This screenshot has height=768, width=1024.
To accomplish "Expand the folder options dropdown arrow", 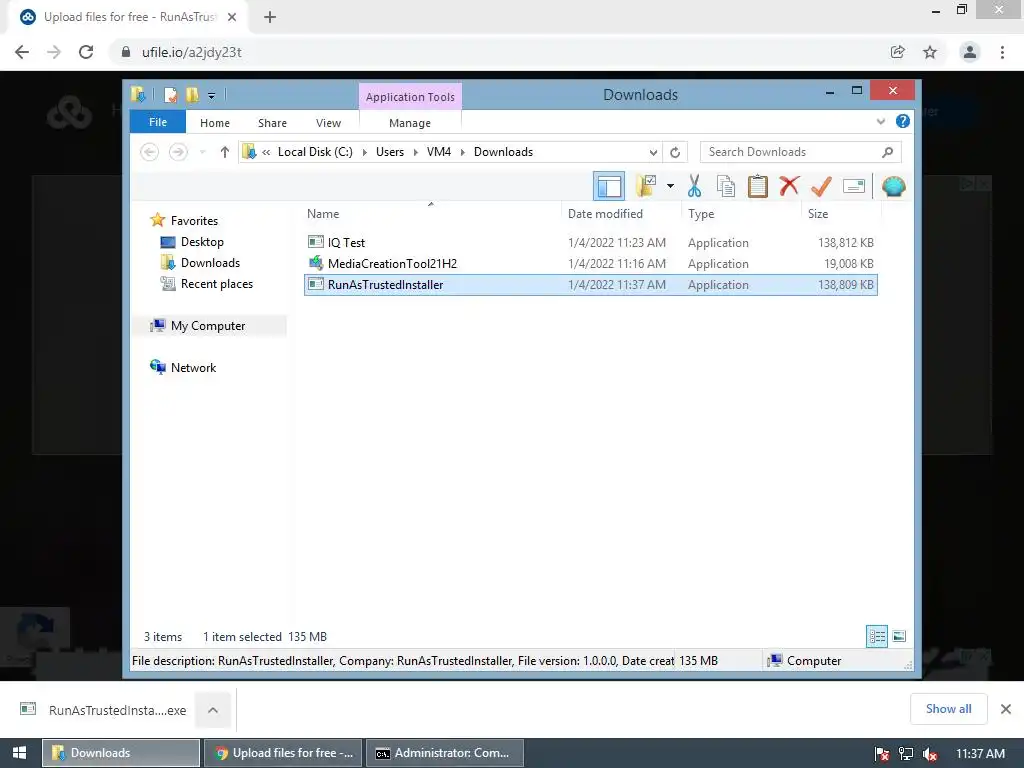I will pyautogui.click(x=670, y=186).
